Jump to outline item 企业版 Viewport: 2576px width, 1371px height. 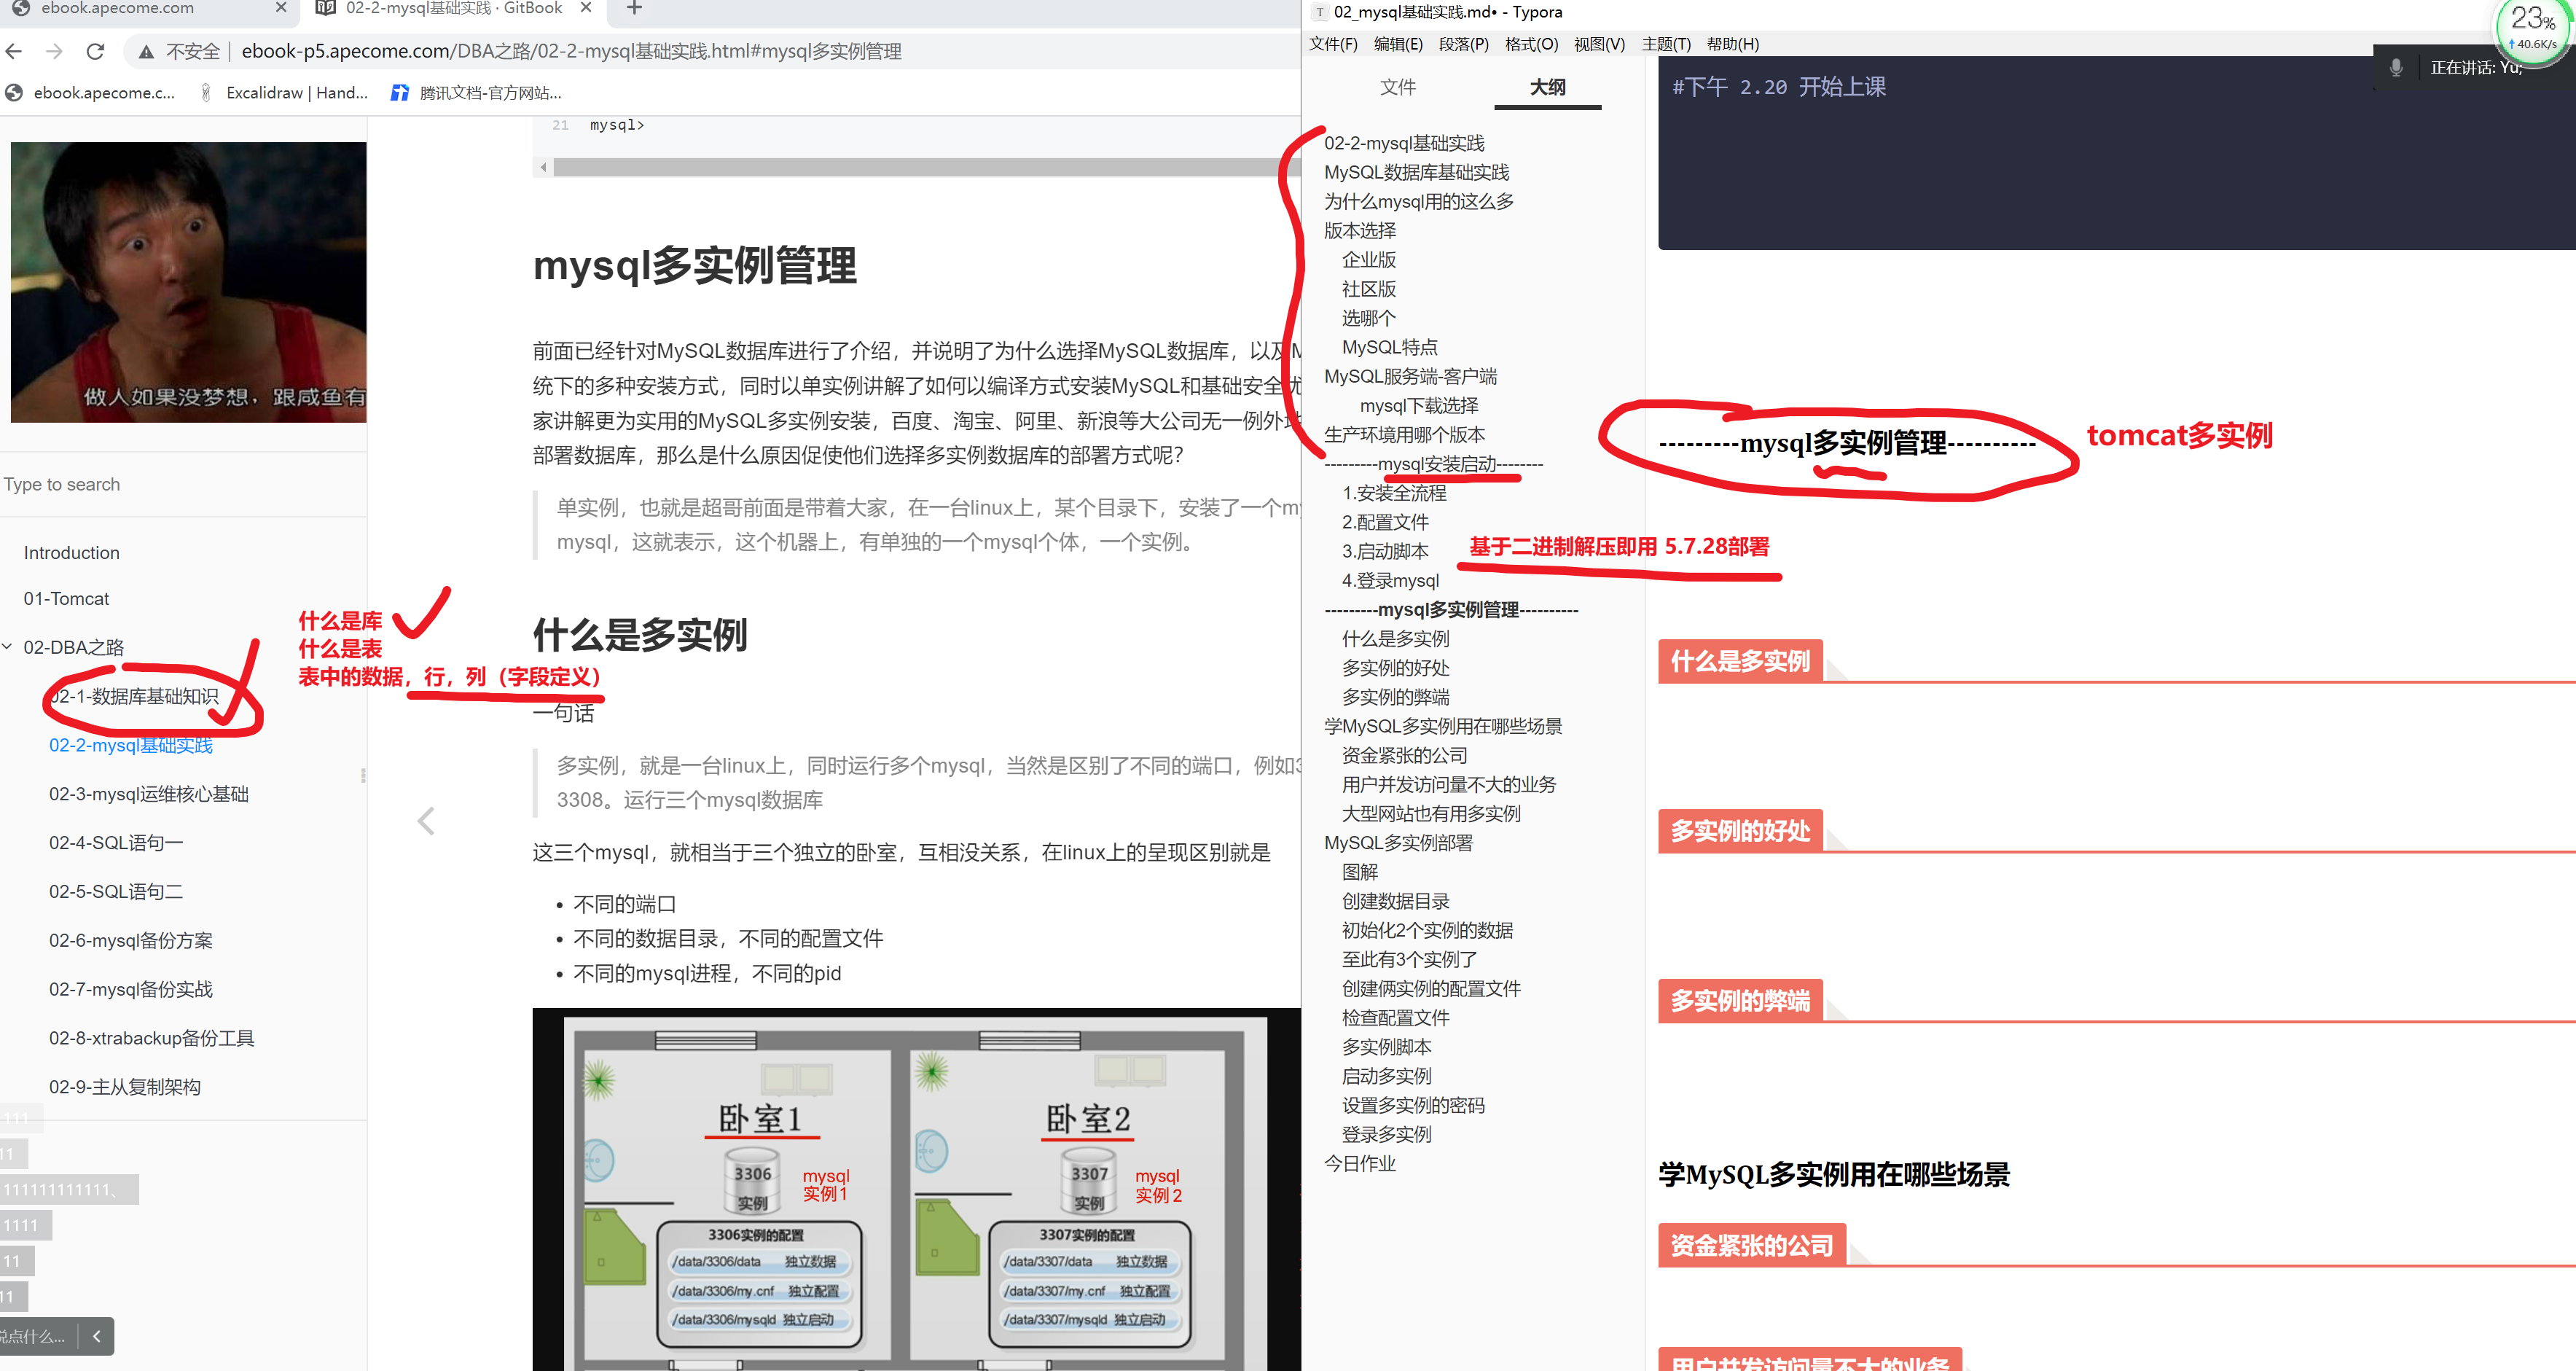coord(1369,260)
